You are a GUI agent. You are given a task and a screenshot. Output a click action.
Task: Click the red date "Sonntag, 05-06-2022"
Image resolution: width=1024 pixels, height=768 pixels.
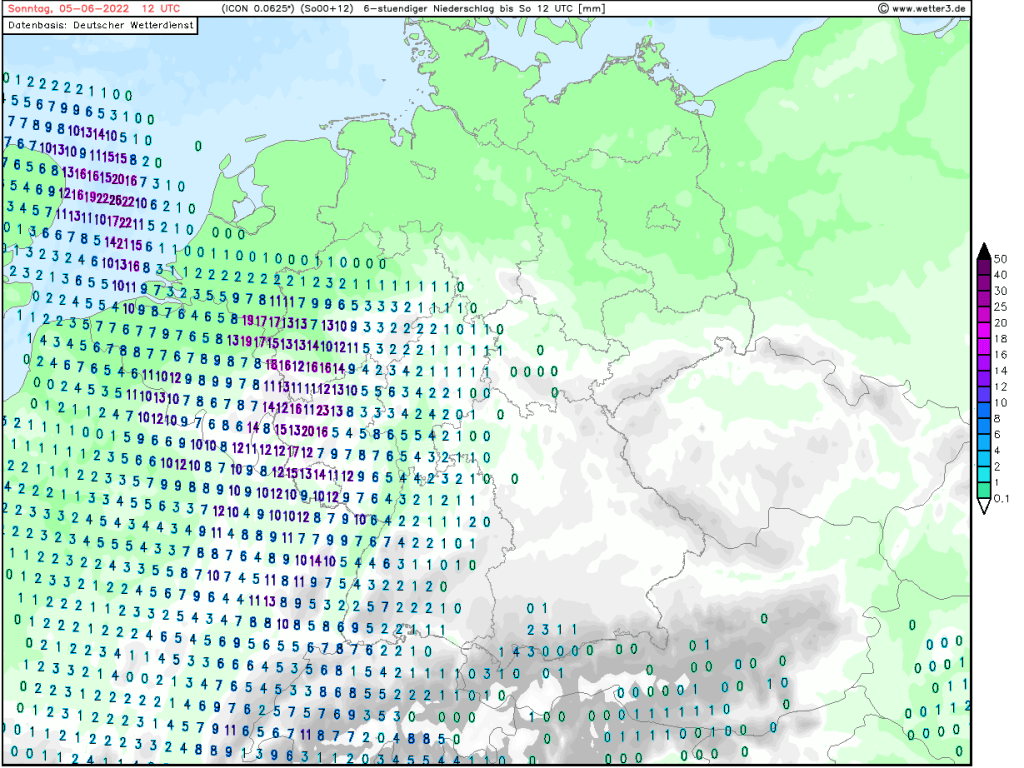(x=68, y=8)
